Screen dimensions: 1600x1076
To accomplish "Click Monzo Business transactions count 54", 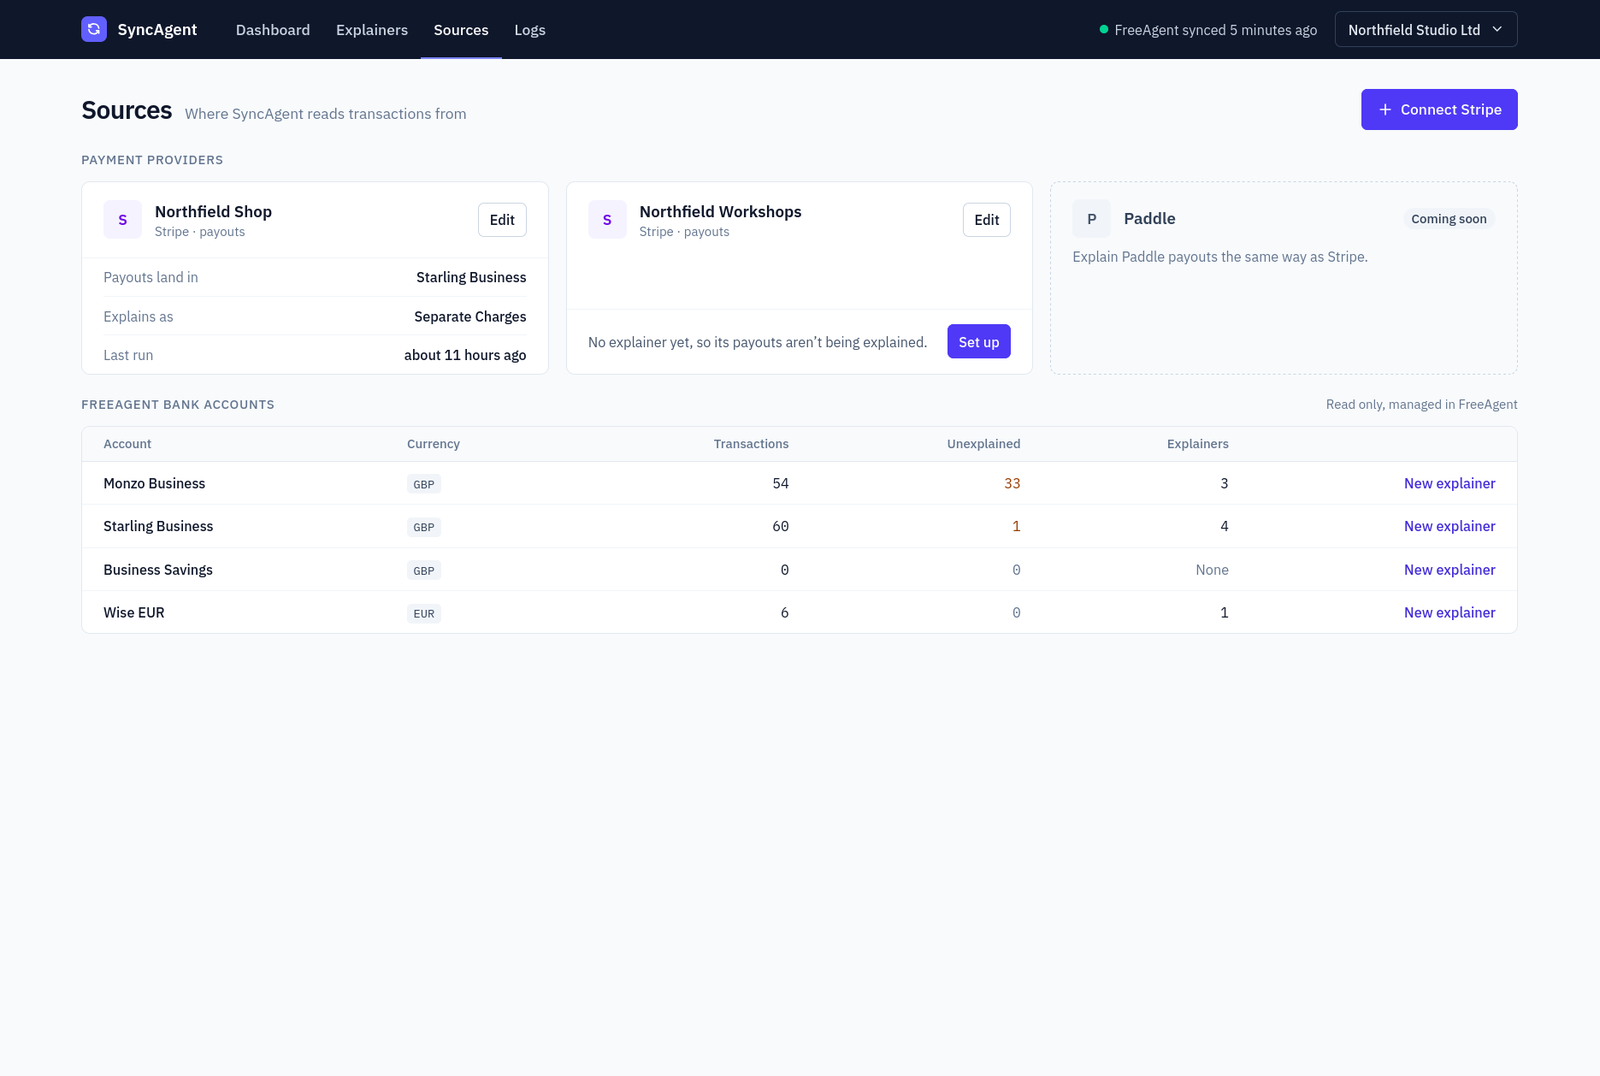I will 781,483.
